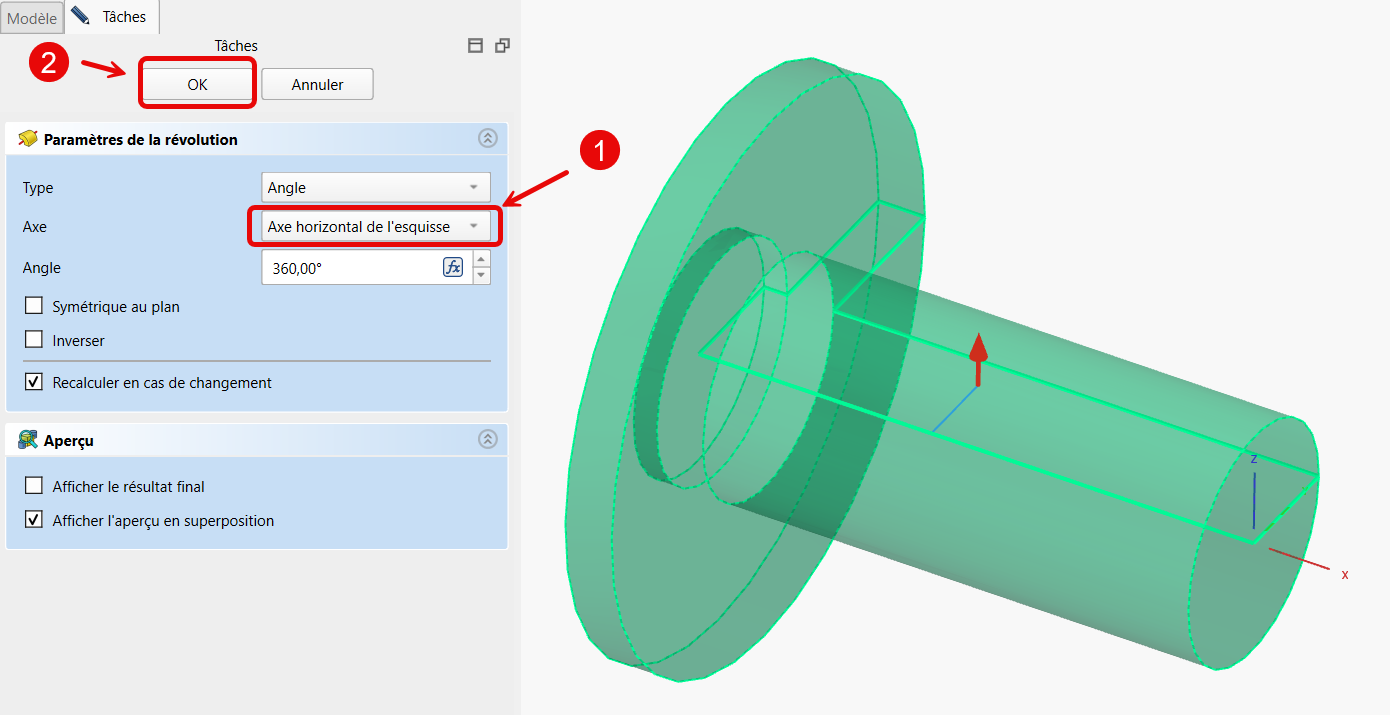Click inside the Angle value field
Image resolution: width=1390 pixels, height=715 pixels.
[x=350, y=268]
